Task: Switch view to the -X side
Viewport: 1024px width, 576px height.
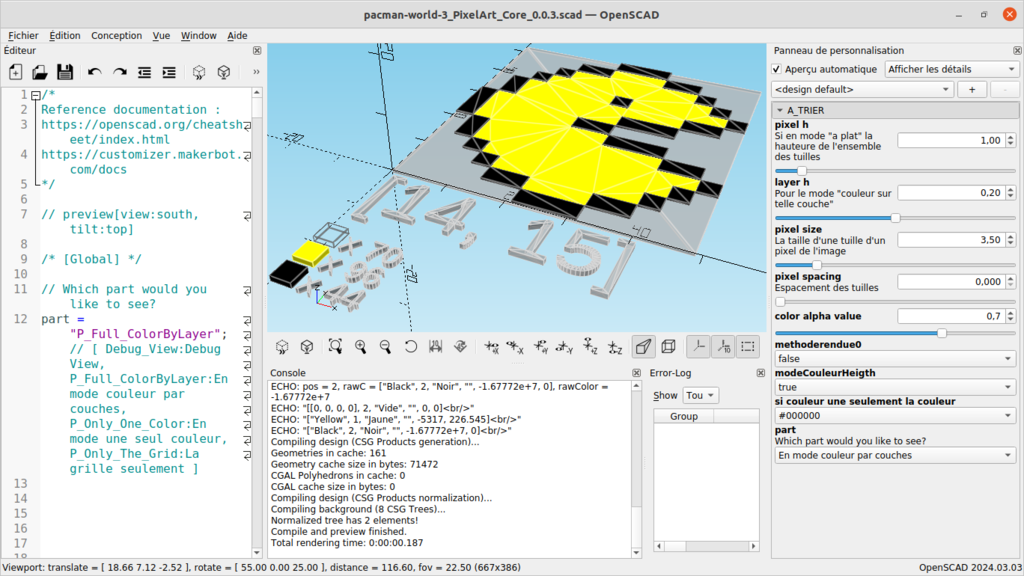Action: pos(515,347)
